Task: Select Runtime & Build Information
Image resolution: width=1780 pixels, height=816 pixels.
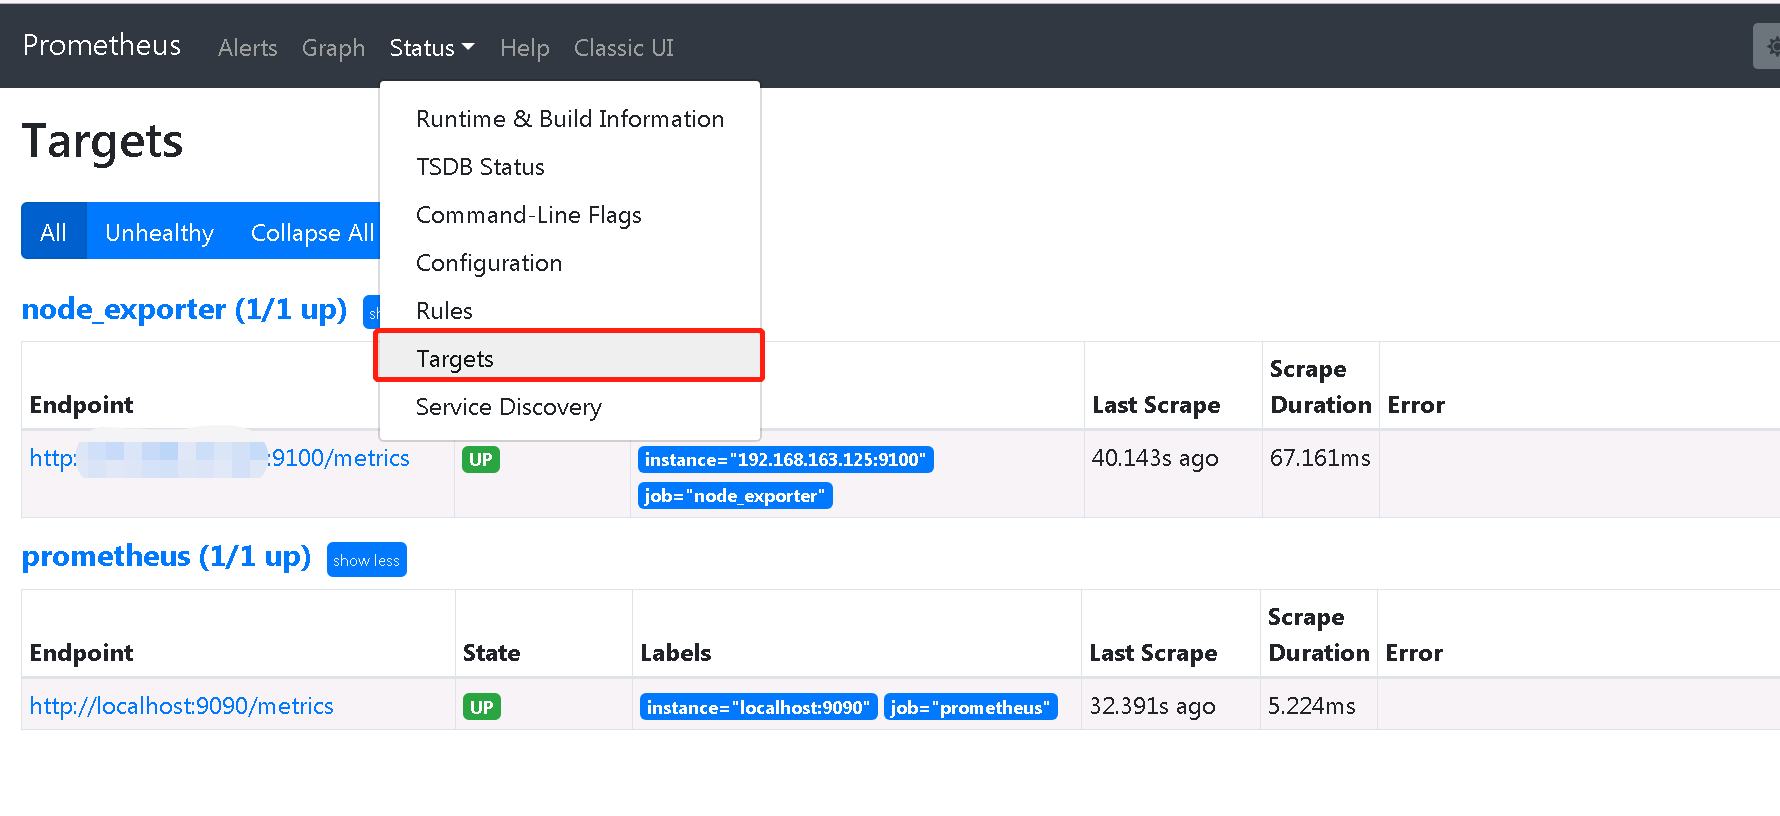Action: point(570,119)
